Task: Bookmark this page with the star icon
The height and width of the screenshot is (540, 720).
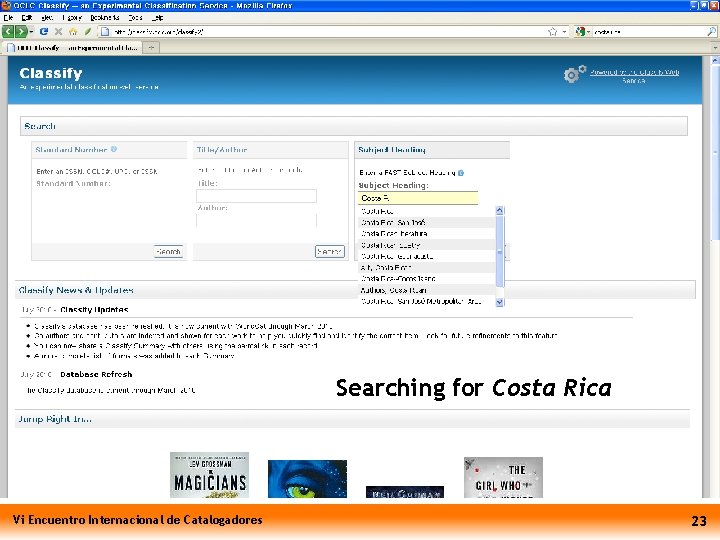Action: point(552,32)
